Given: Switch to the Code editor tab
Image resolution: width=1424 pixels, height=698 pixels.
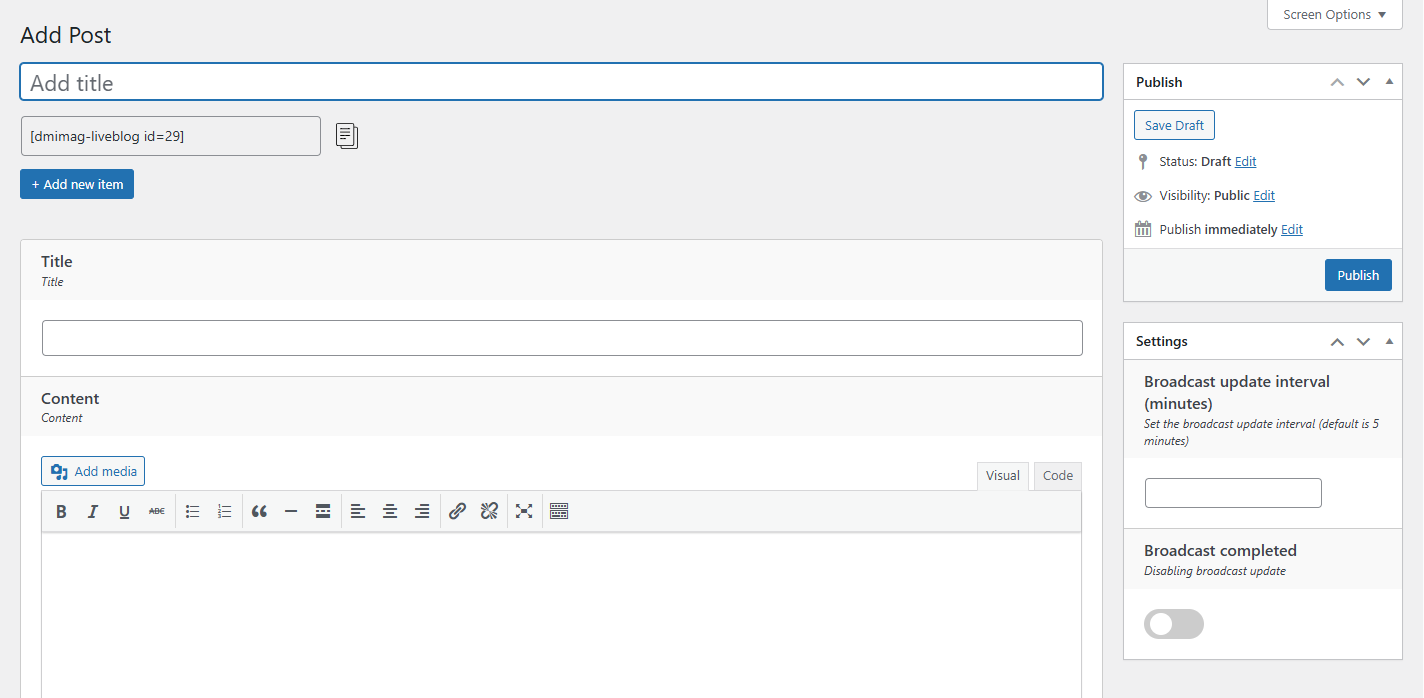Looking at the screenshot, I should tap(1058, 476).
